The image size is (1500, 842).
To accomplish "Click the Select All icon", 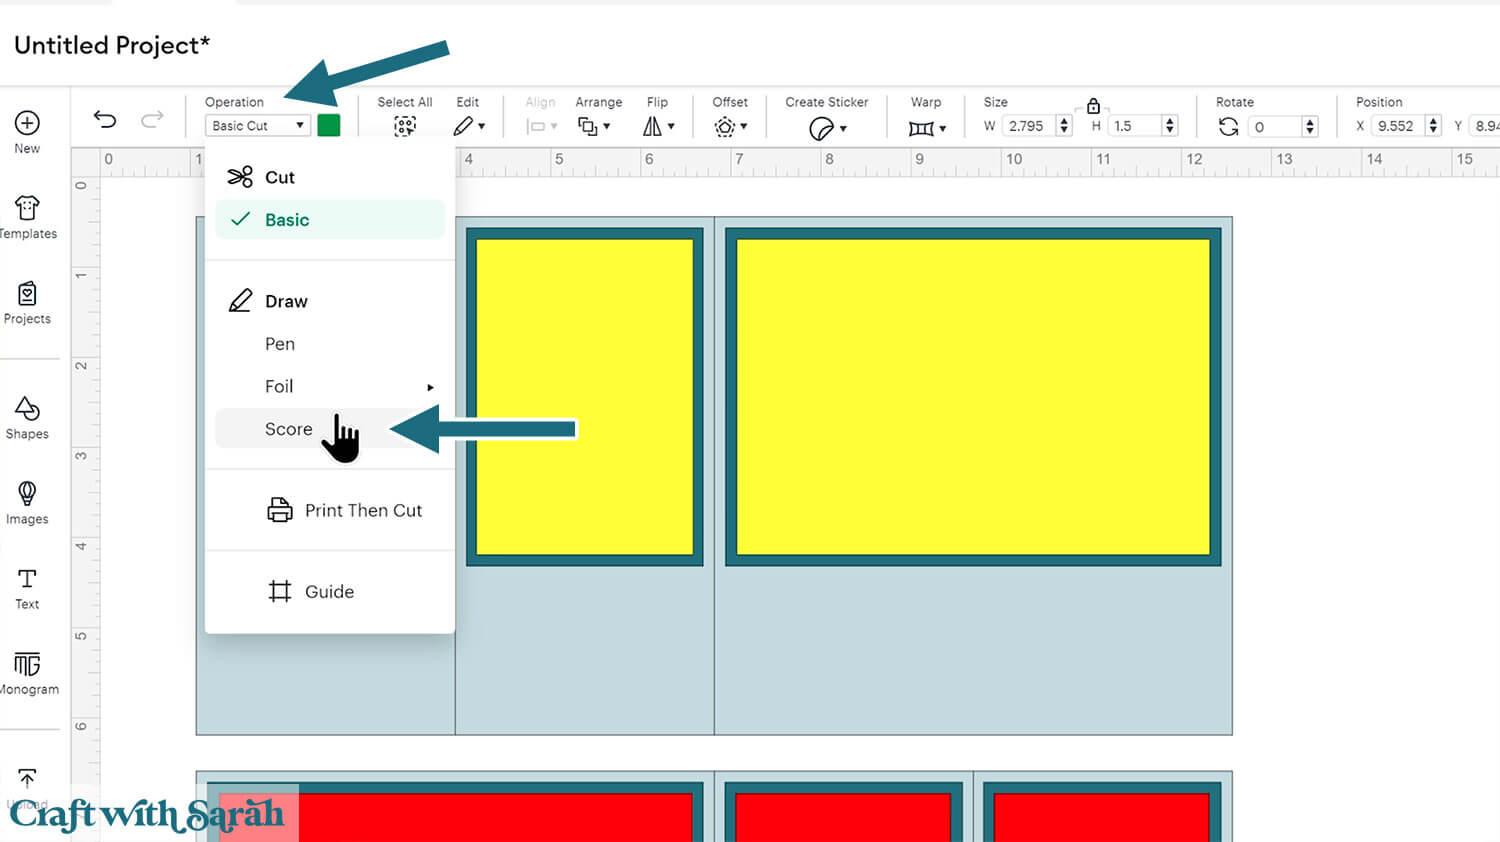I will point(404,126).
